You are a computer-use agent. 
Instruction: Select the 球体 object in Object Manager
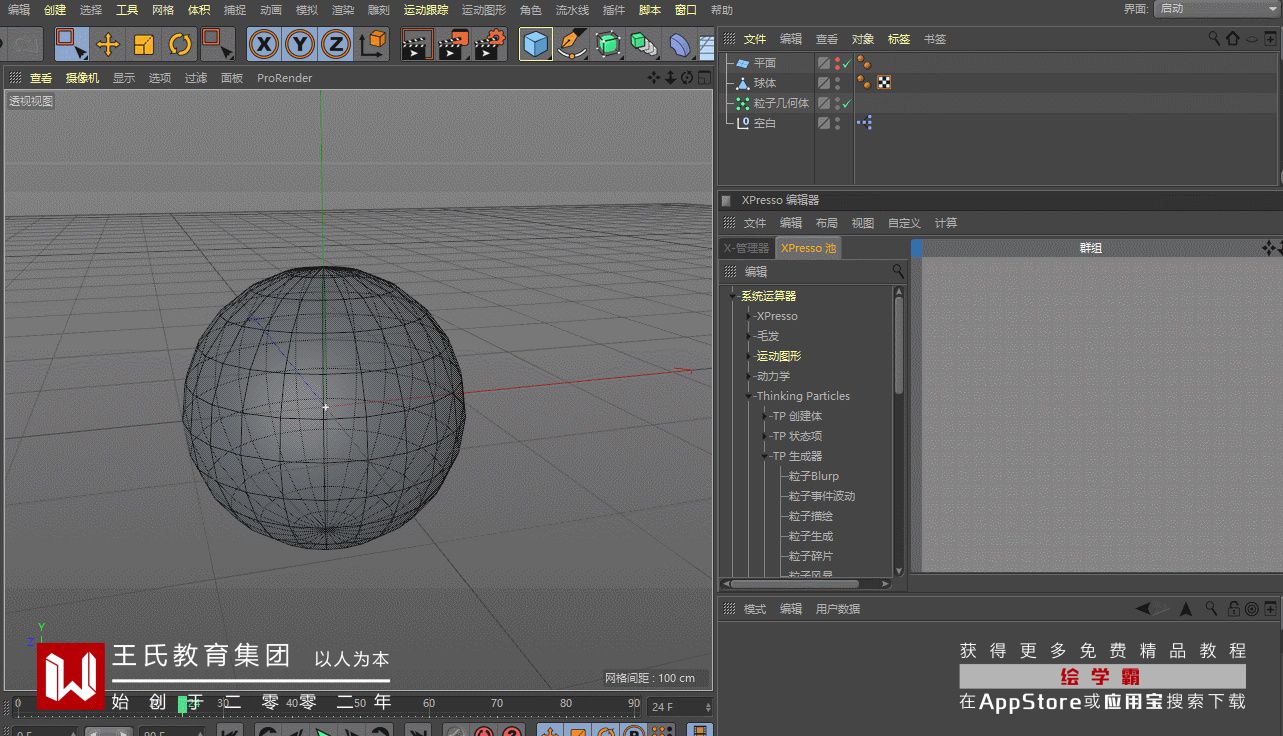[x=765, y=83]
